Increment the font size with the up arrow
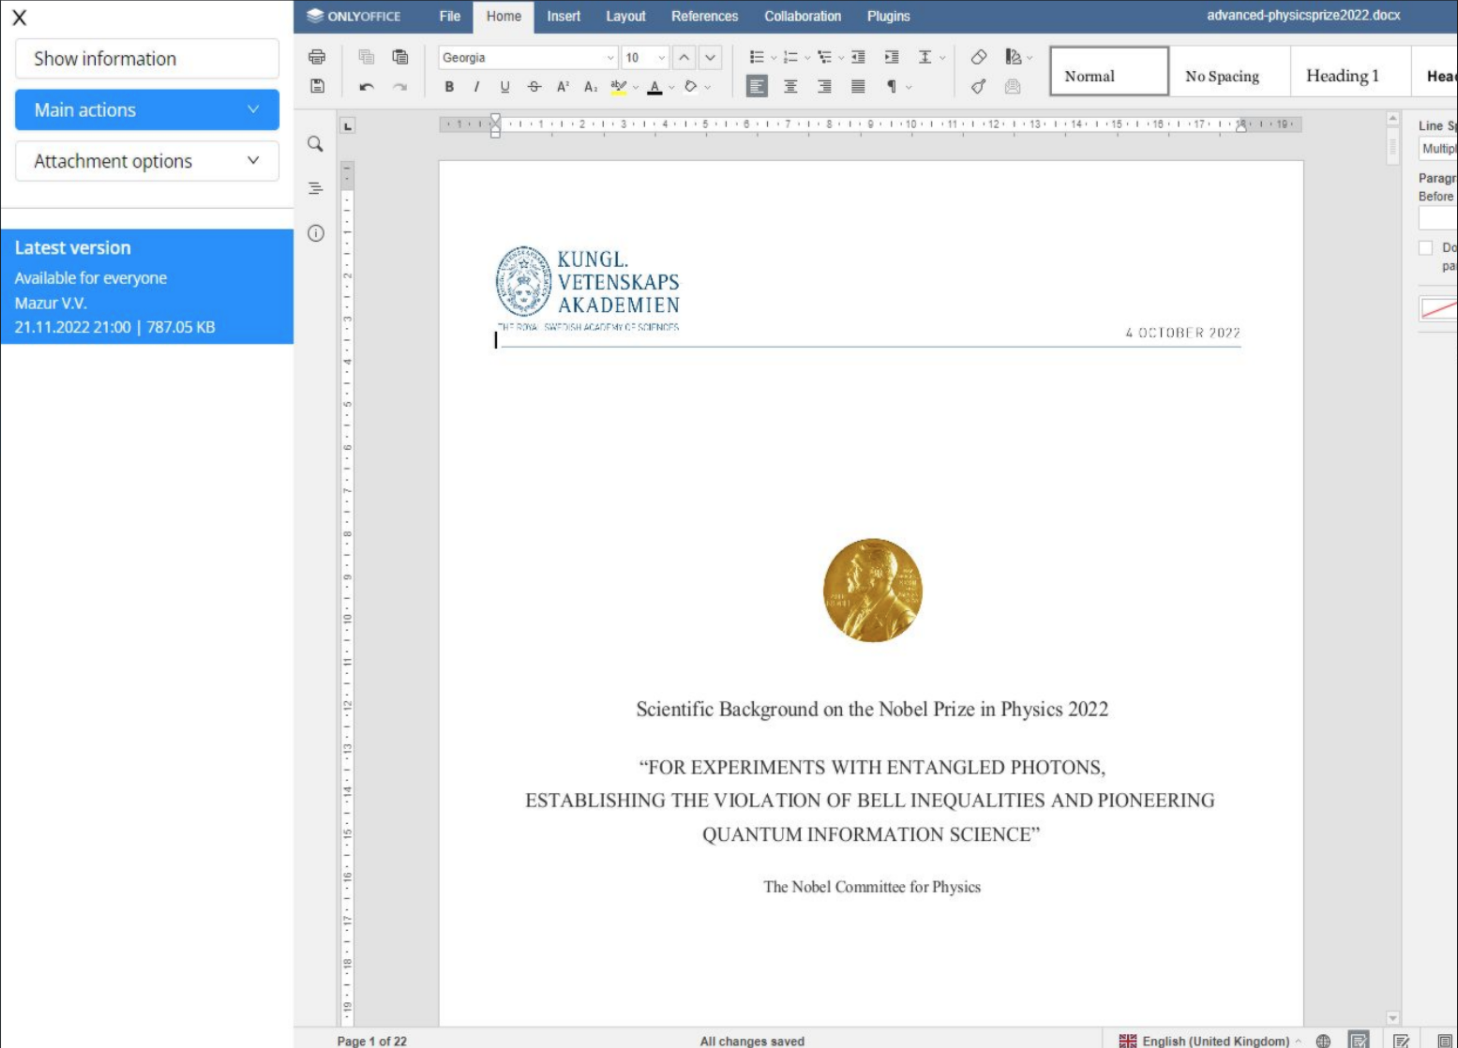Screen dimensions: 1458x1048 pos(684,57)
